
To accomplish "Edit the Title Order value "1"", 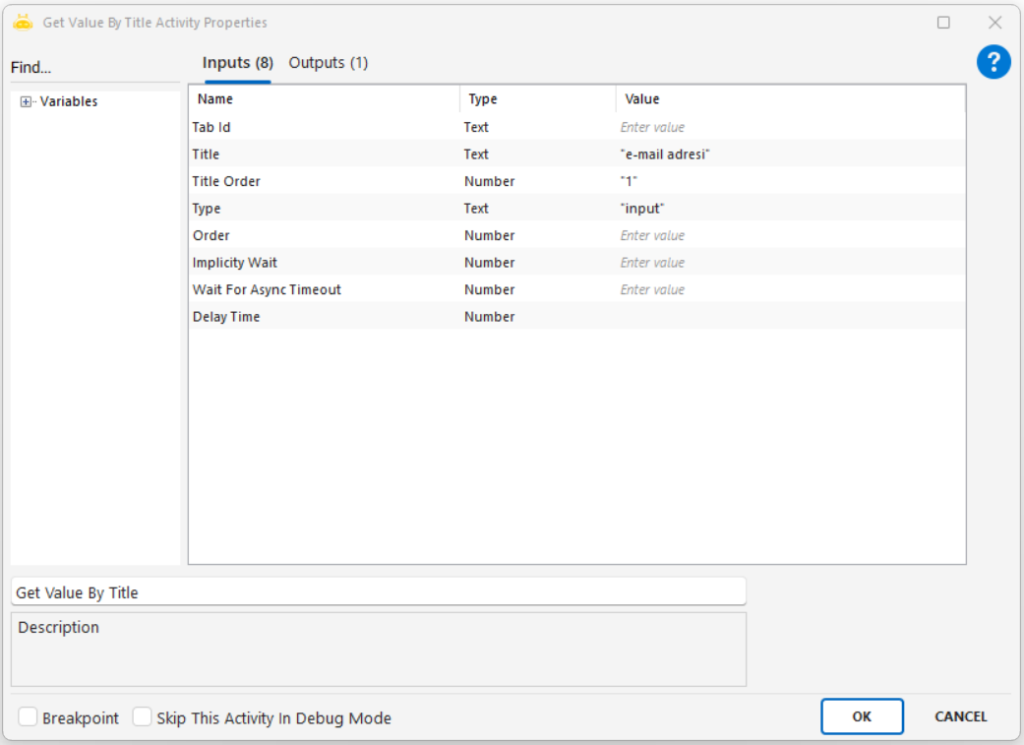I will (x=790, y=182).
